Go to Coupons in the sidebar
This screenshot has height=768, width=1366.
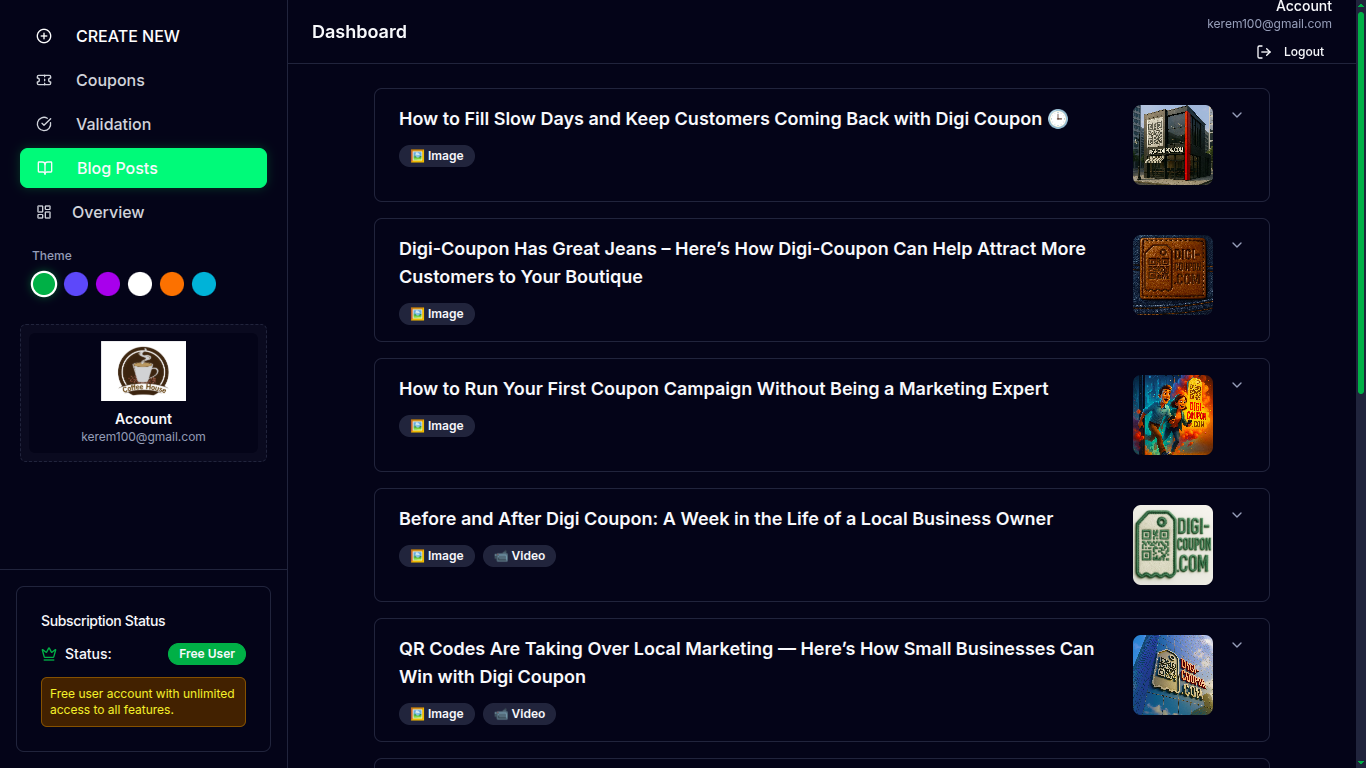click(x=143, y=80)
